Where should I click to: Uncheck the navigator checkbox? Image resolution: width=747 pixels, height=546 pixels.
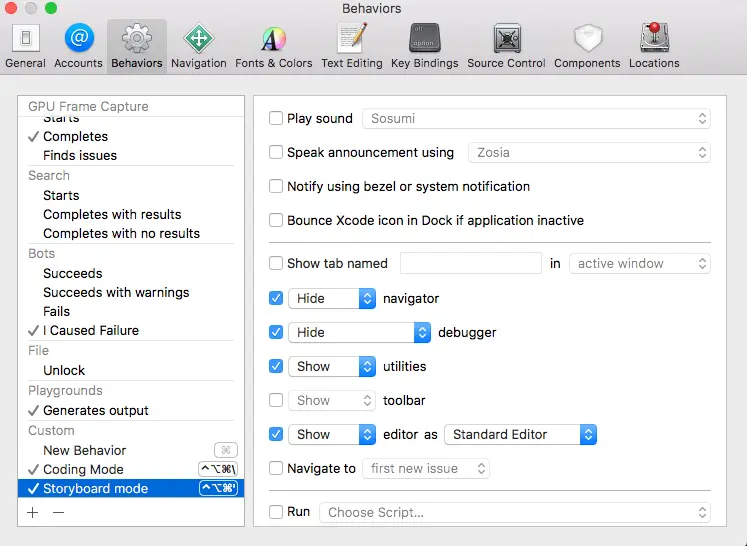pos(276,298)
